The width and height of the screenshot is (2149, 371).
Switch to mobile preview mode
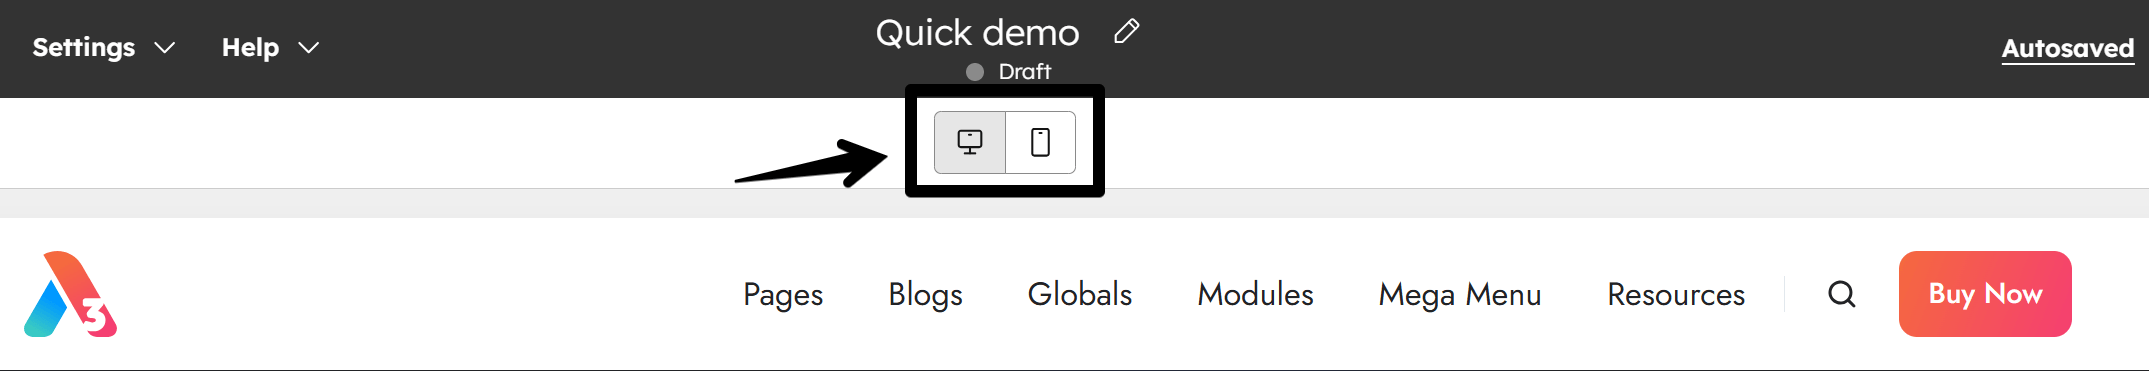(1041, 142)
